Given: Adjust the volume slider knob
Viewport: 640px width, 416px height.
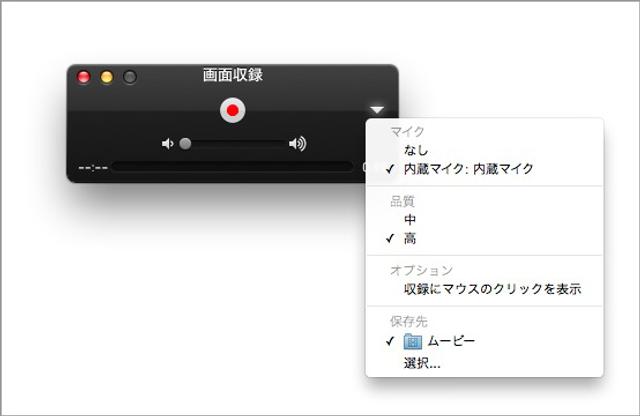Looking at the screenshot, I should tap(185, 144).
